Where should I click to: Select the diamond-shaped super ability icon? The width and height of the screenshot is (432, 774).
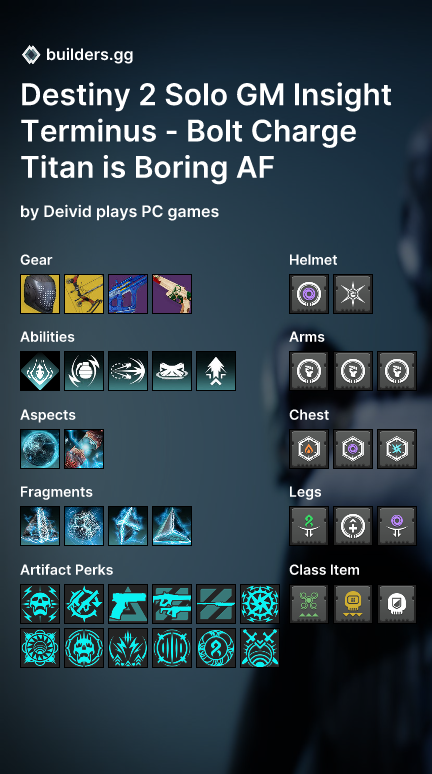click(x=40, y=371)
